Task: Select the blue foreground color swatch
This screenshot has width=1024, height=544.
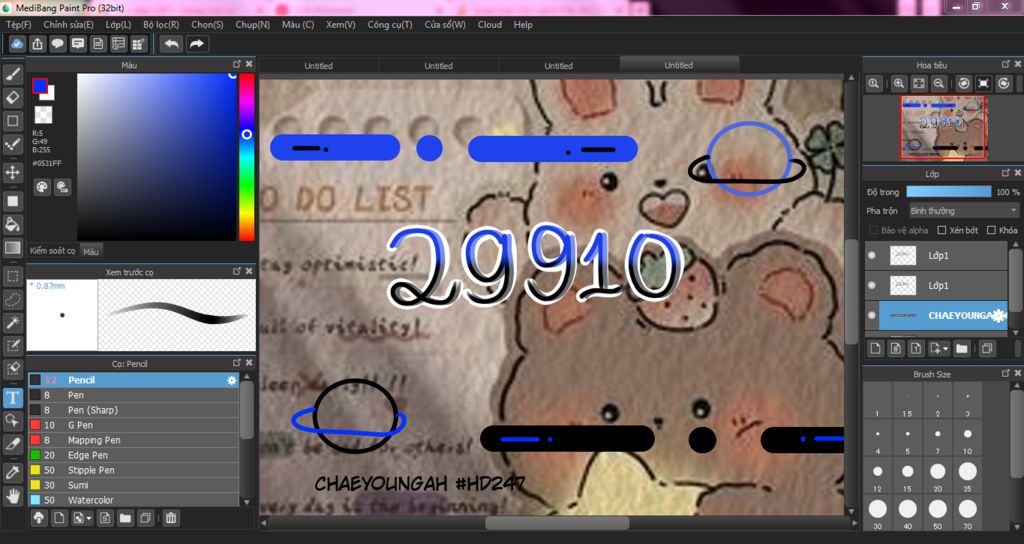Action: pyautogui.click(x=40, y=86)
